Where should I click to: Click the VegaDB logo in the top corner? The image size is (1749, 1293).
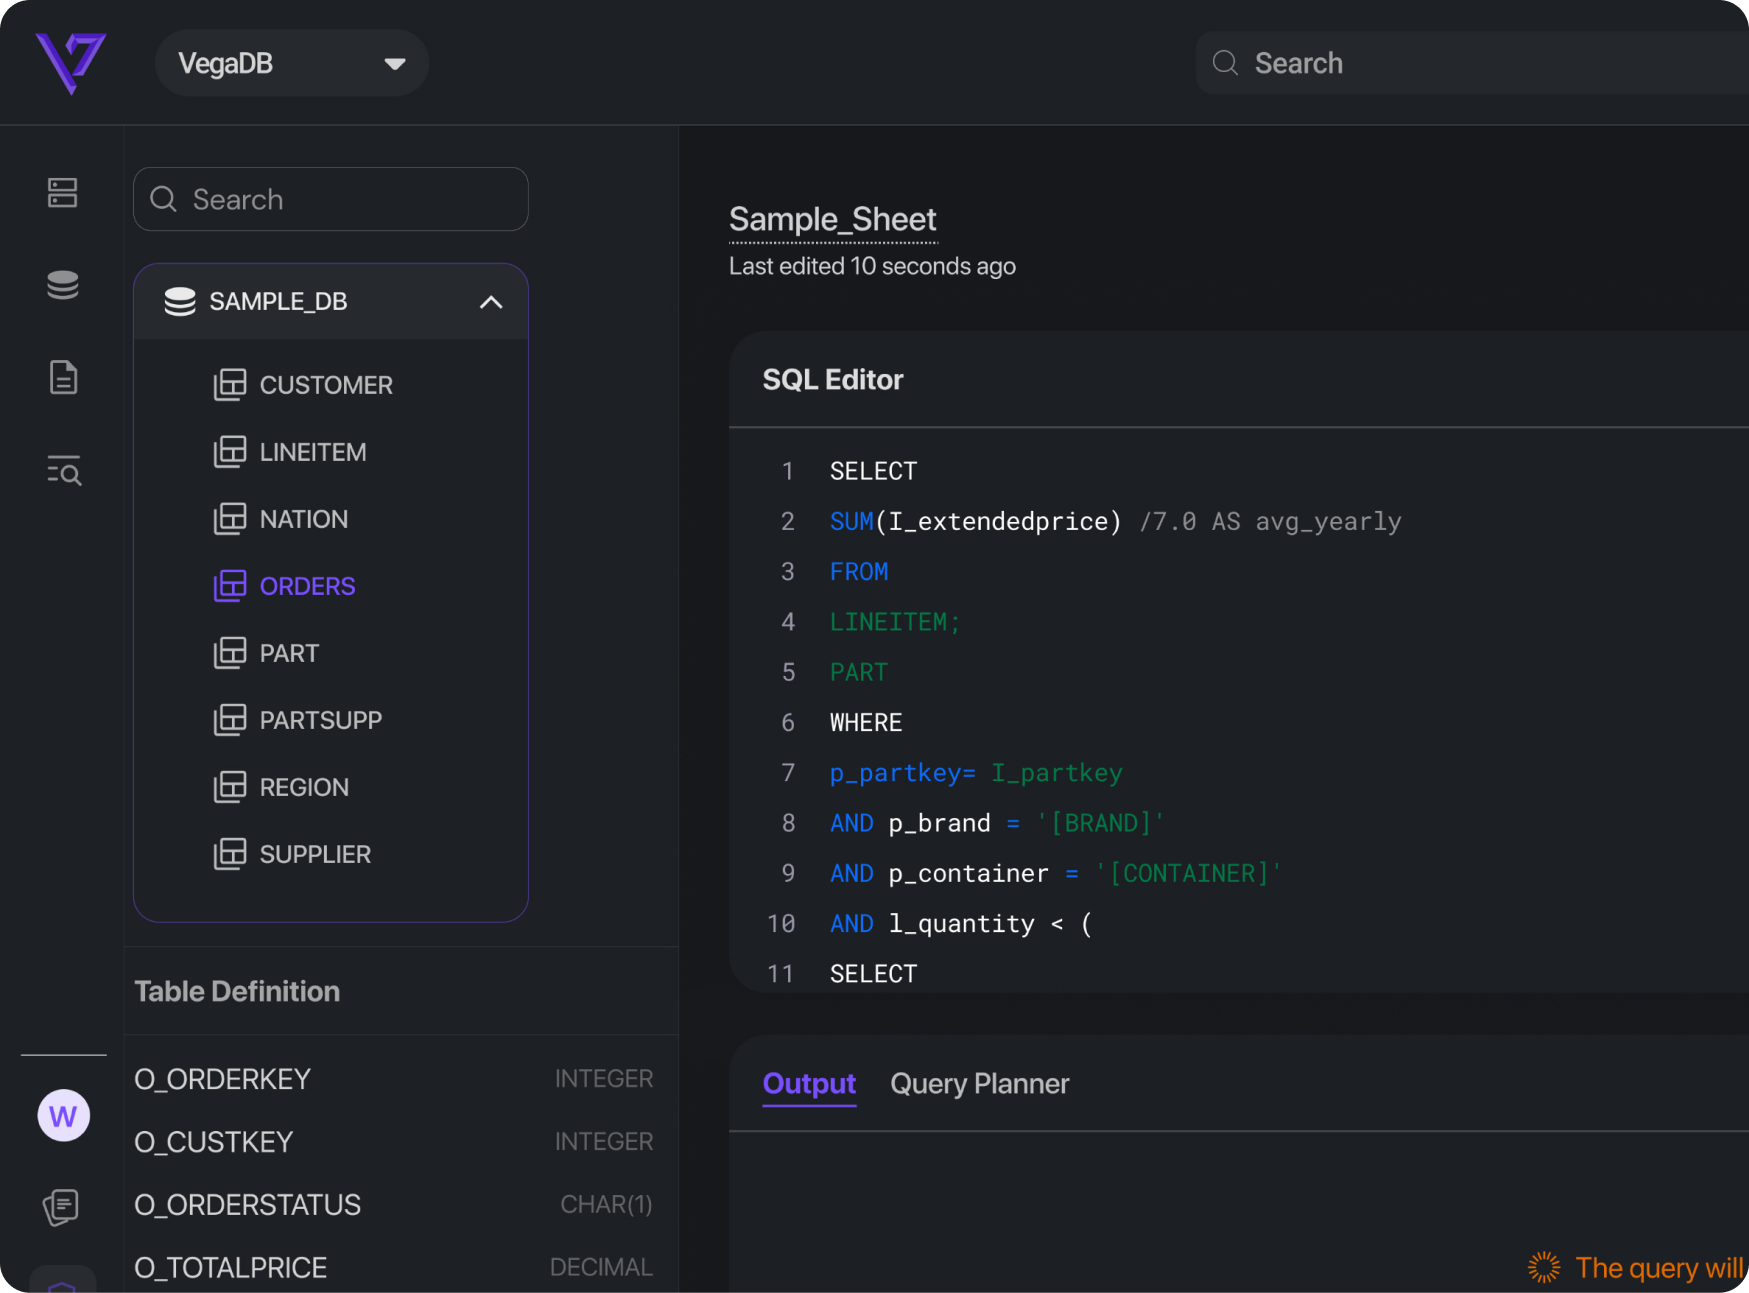[x=71, y=62]
